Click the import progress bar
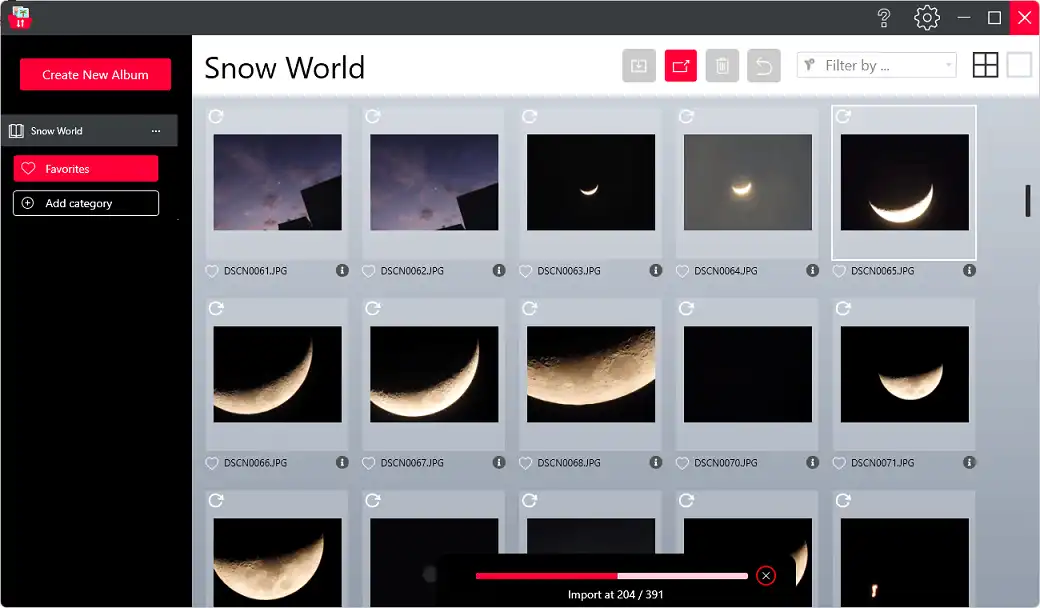This screenshot has height=608, width=1040. point(611,576)
